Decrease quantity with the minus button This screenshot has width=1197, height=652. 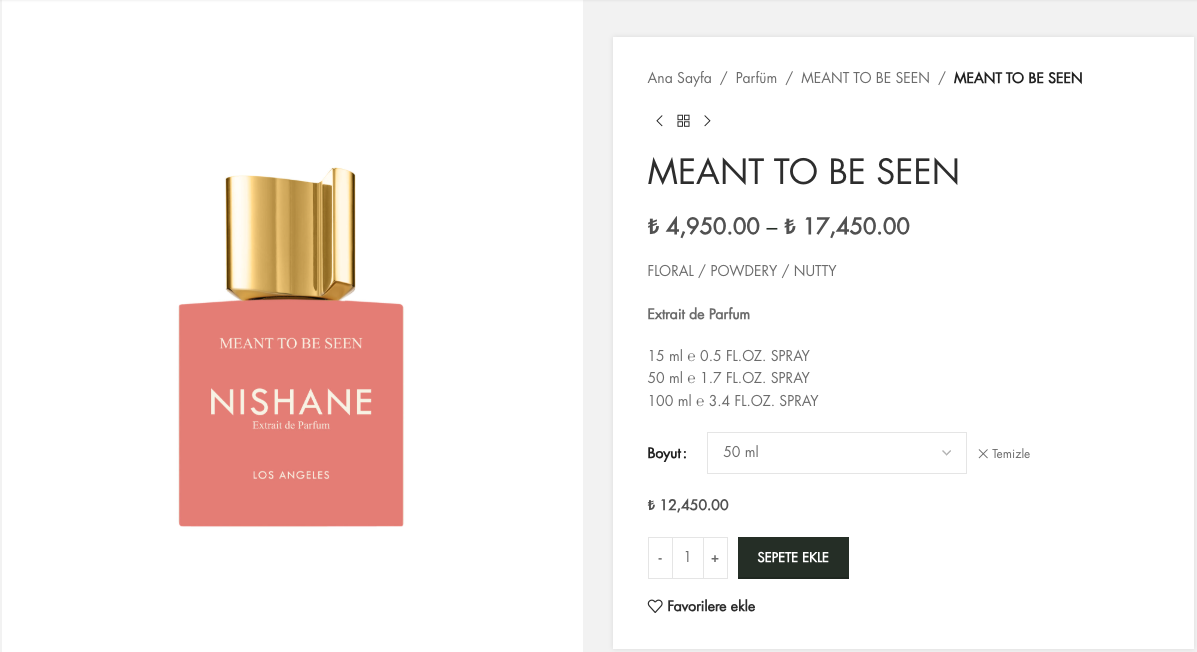(660, 558)
